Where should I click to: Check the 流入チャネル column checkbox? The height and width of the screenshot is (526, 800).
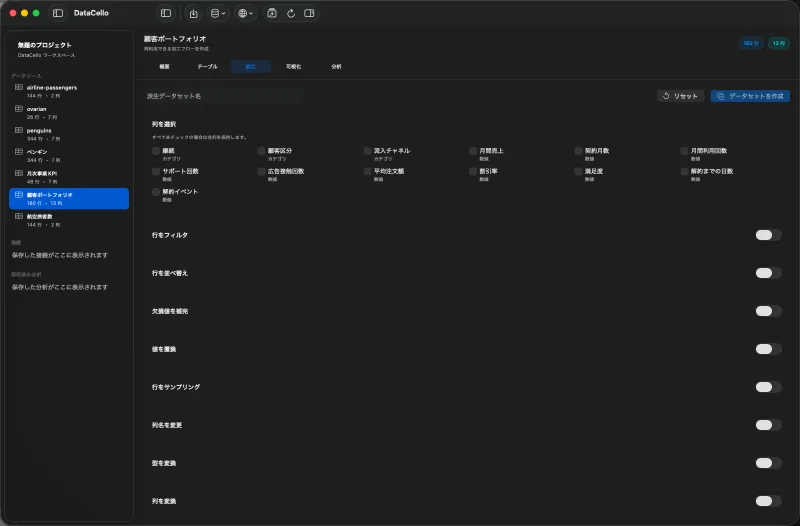pyautogui.click(x=367, y=151)
